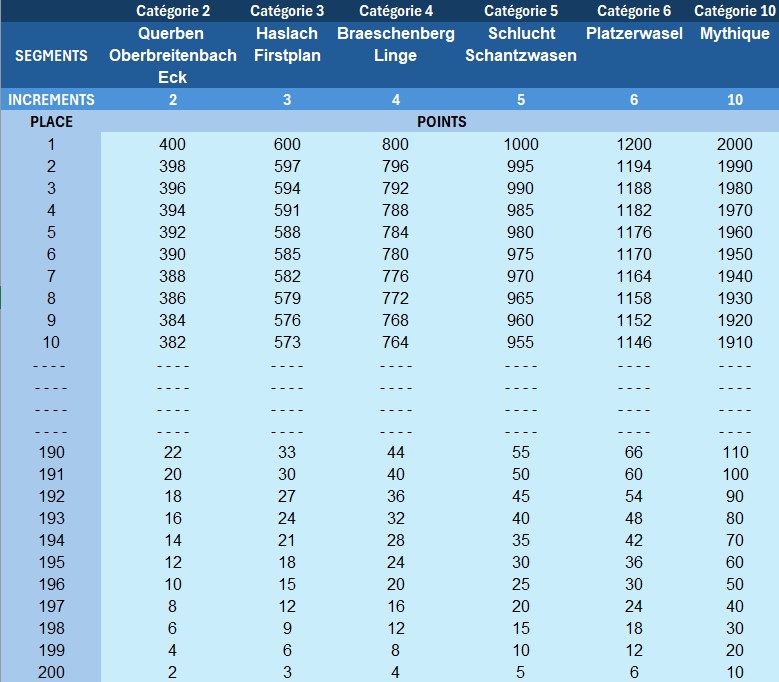Select cell with value 1940
This screenshot has width=779, height=682.
735,276
